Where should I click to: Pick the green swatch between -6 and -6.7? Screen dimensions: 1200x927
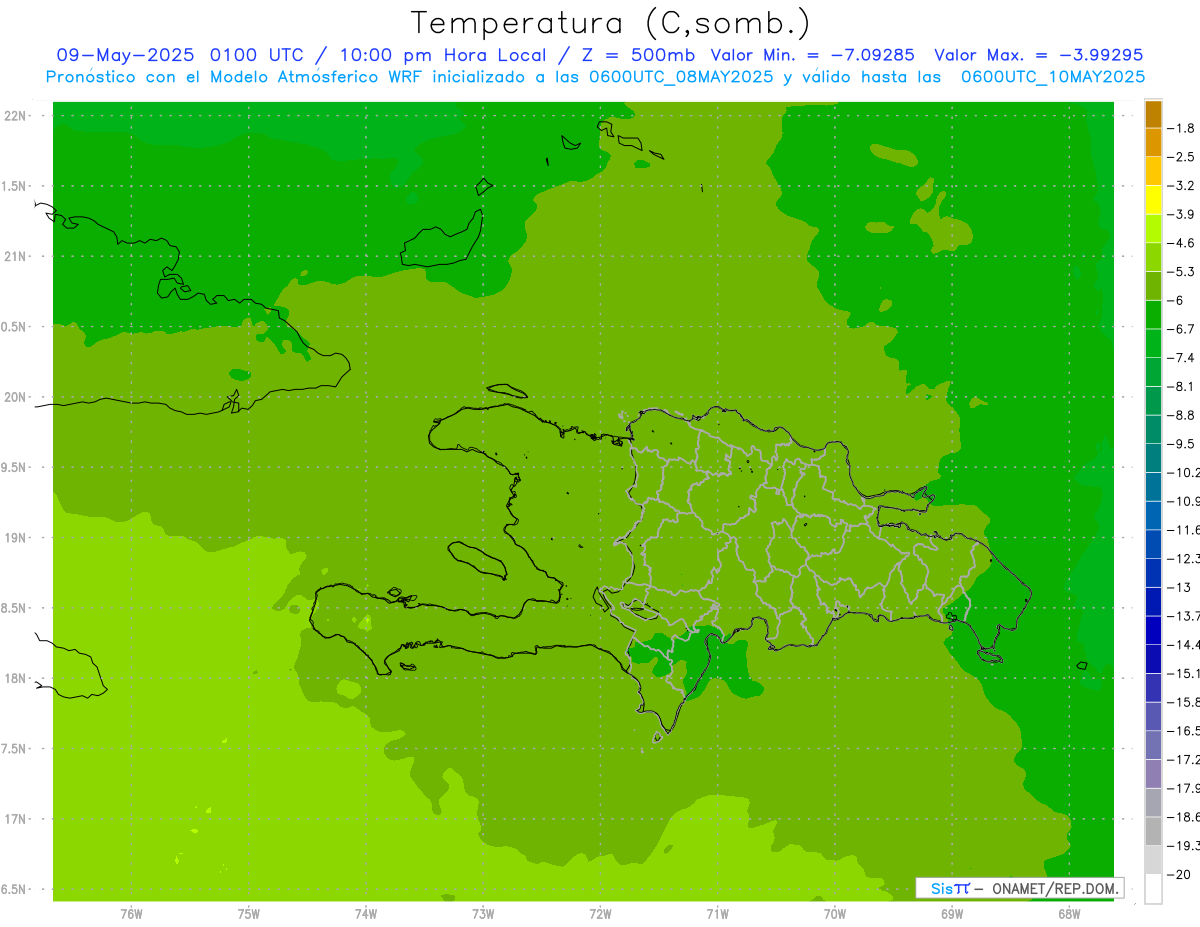point(1153,314)
